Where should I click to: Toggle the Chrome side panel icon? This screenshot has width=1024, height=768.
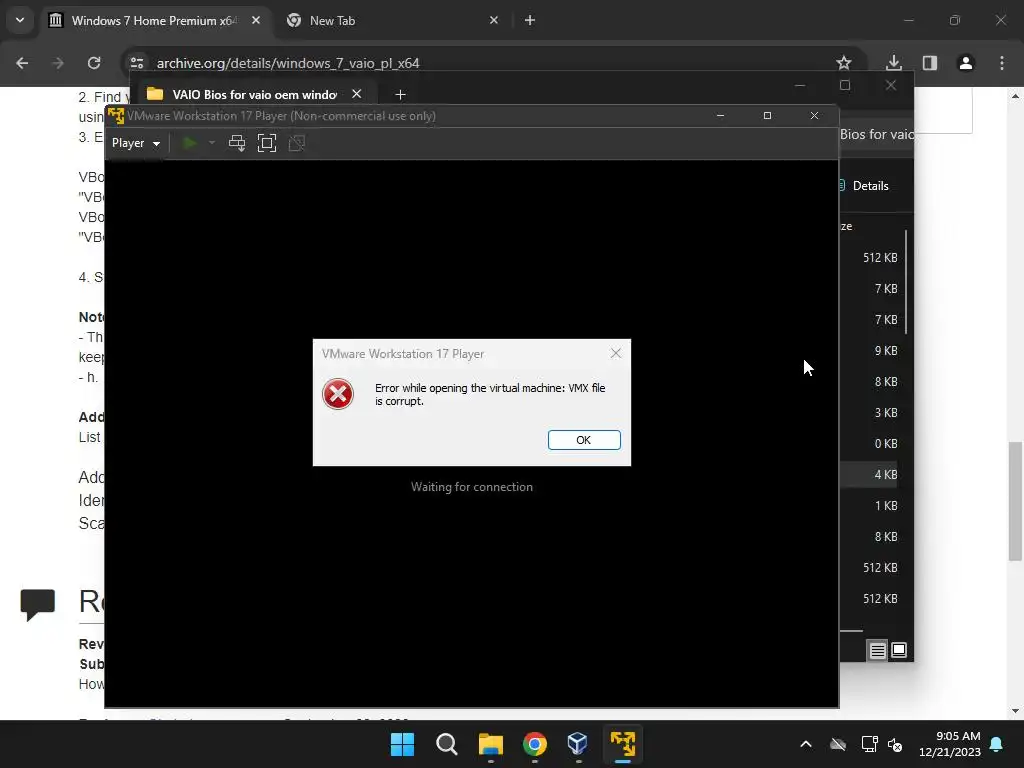(930, 63)
